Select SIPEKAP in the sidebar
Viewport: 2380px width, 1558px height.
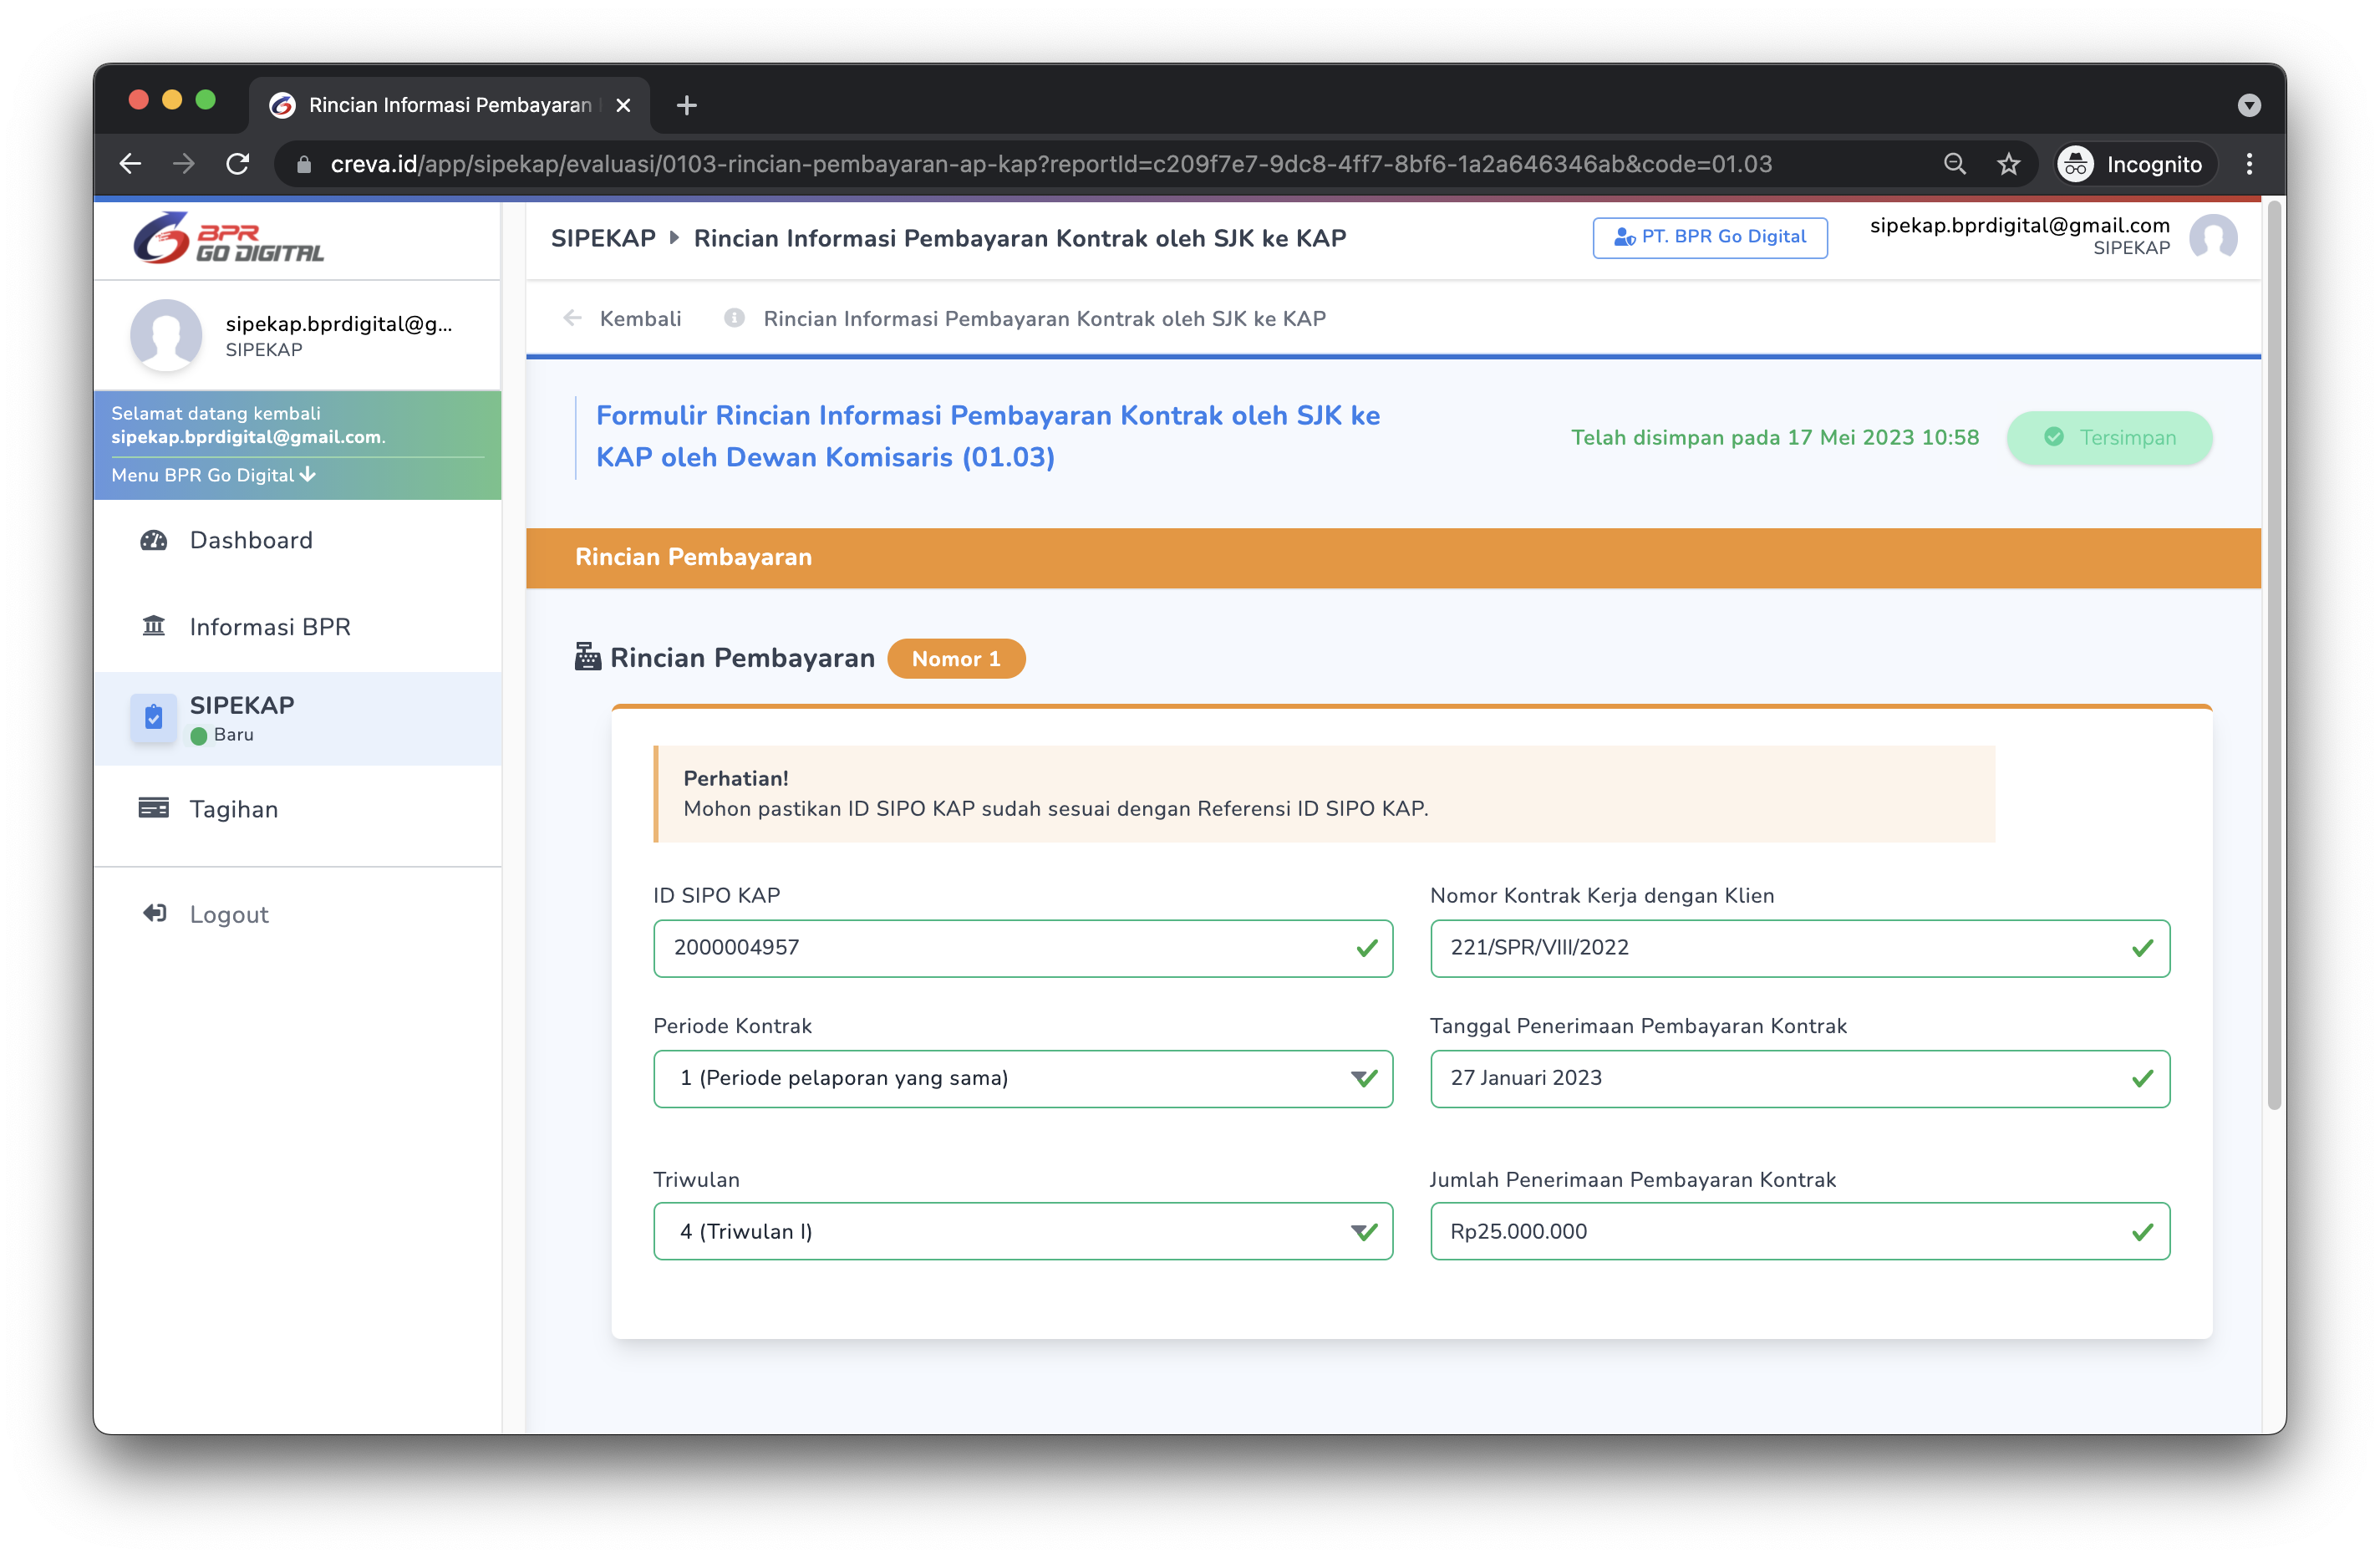click(298, 718)
